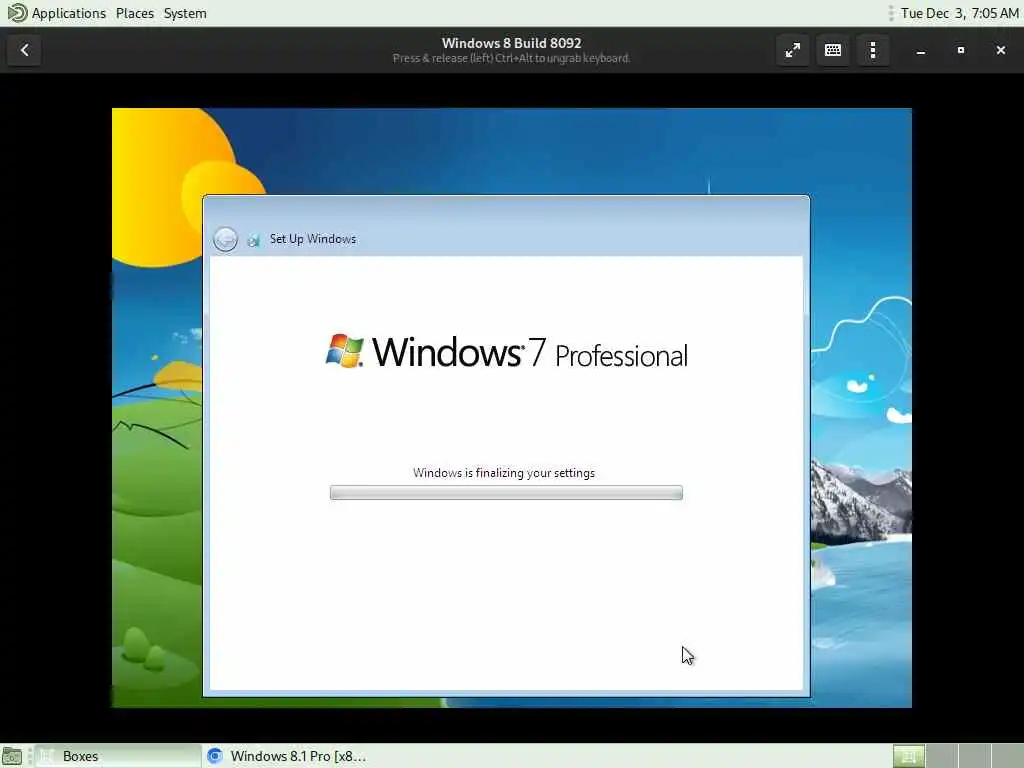Select the first workspace in the switcher

908,756
